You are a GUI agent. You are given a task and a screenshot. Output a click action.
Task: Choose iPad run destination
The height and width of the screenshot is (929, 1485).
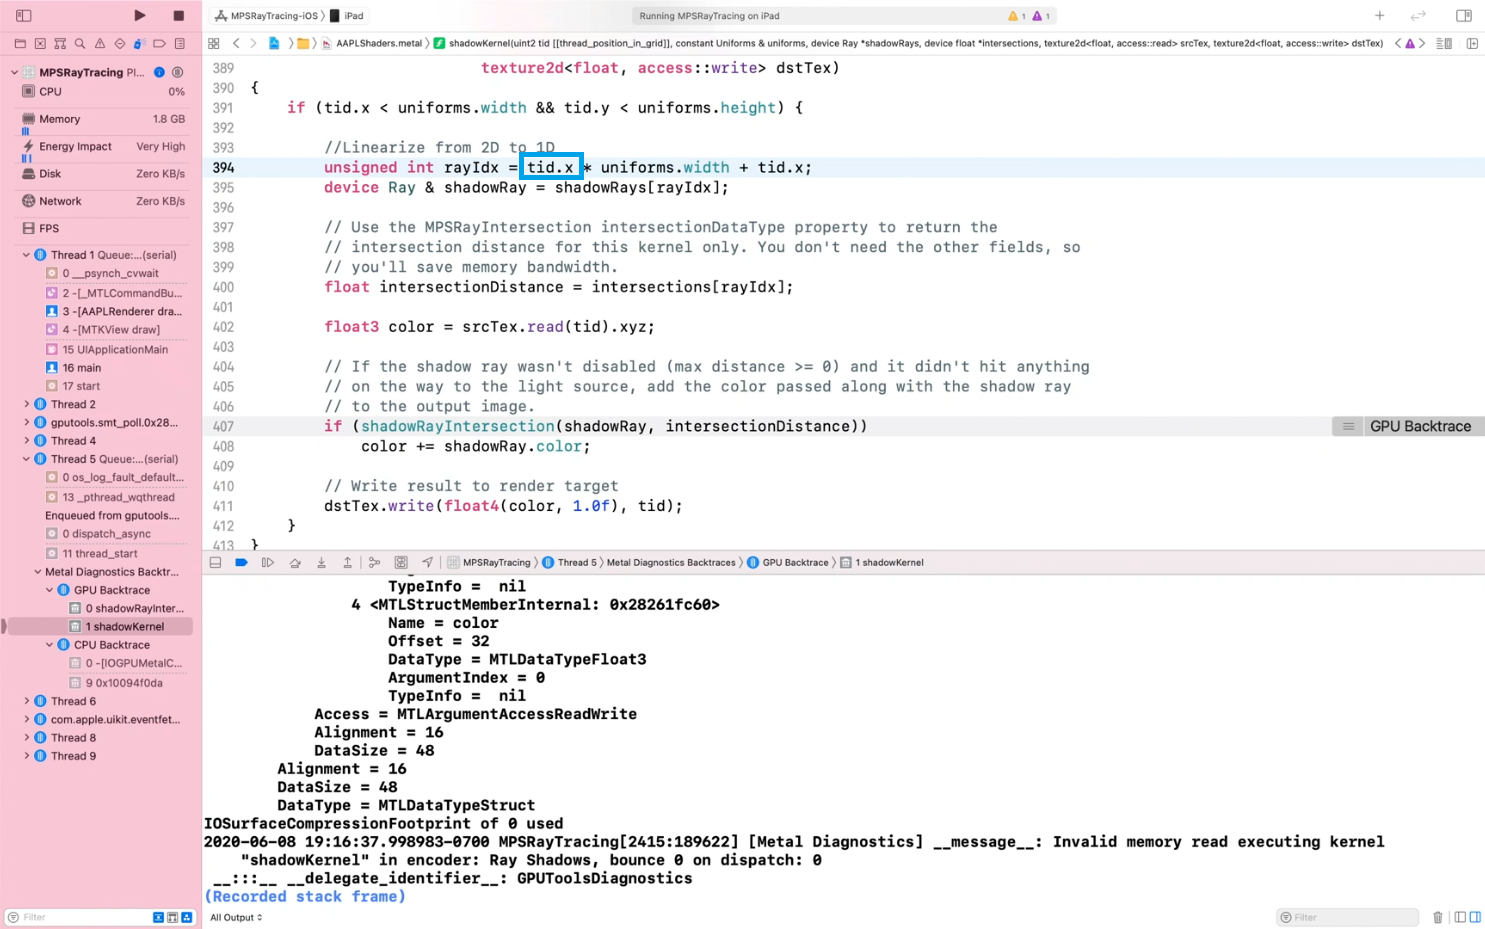point(347,16)
